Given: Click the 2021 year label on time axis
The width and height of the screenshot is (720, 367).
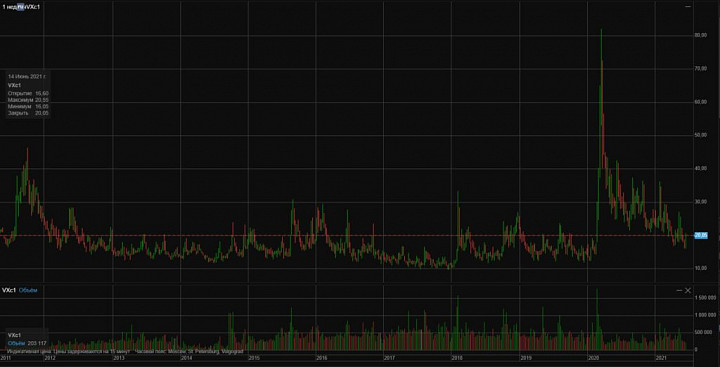Looking at the screenshot, I should pyautogui.click(x=662, y=357).
